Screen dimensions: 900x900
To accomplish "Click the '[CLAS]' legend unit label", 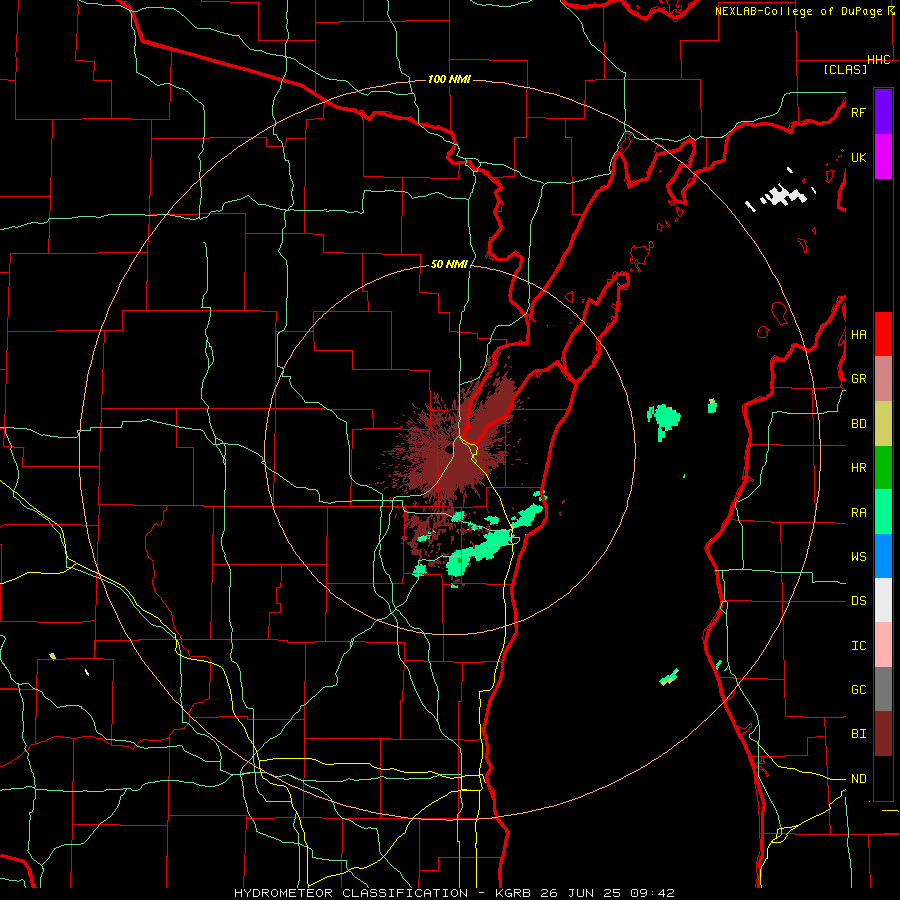I will pyautogui.click(x=845, y=69).
